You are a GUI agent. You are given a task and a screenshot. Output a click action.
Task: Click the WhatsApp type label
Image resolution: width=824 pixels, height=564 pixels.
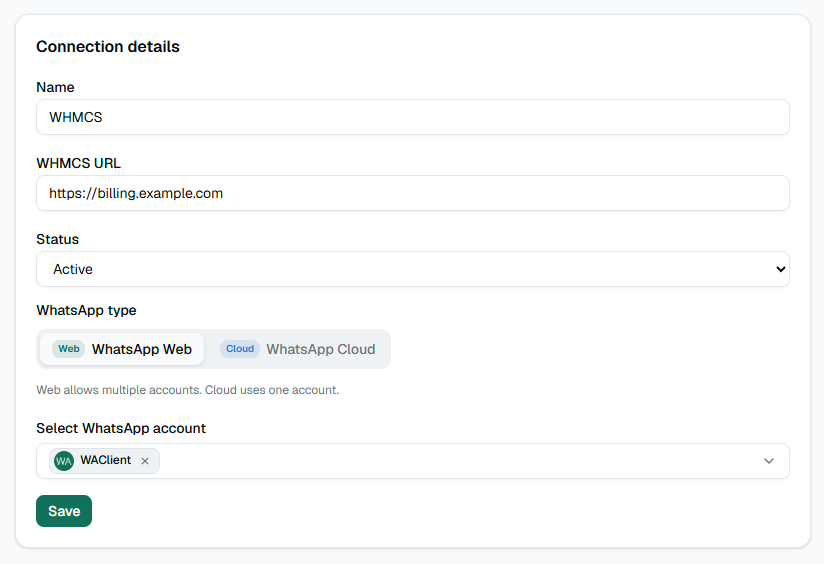pyautogui.click(x=86, y=311)
